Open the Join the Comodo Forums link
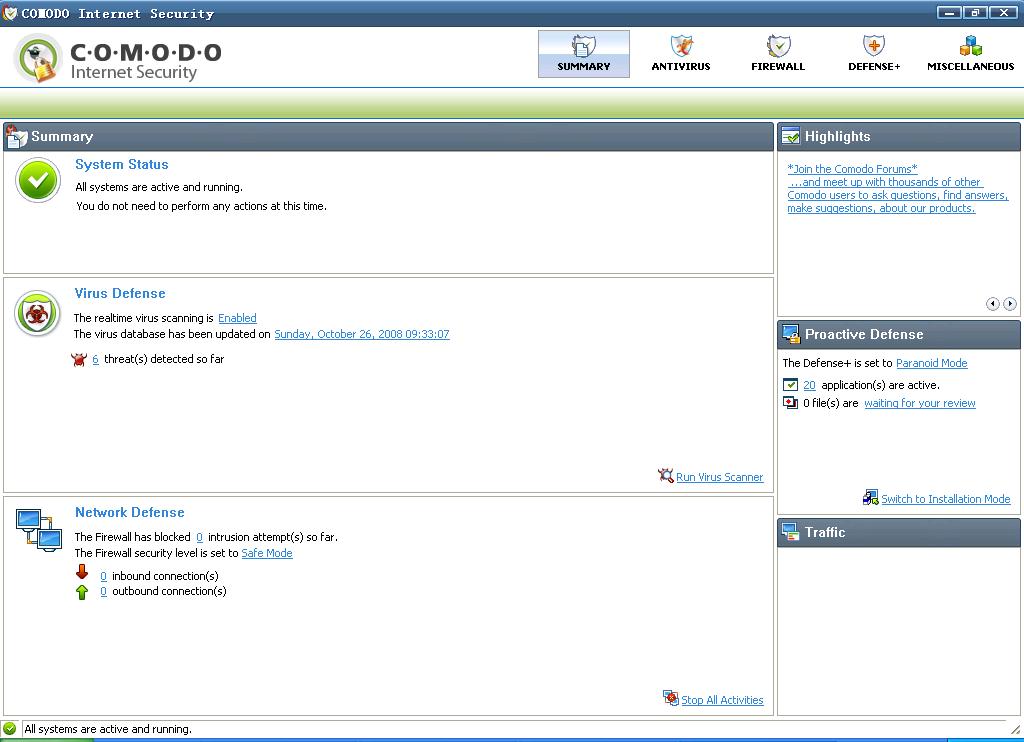1024x742 pixels. (852, 169)
